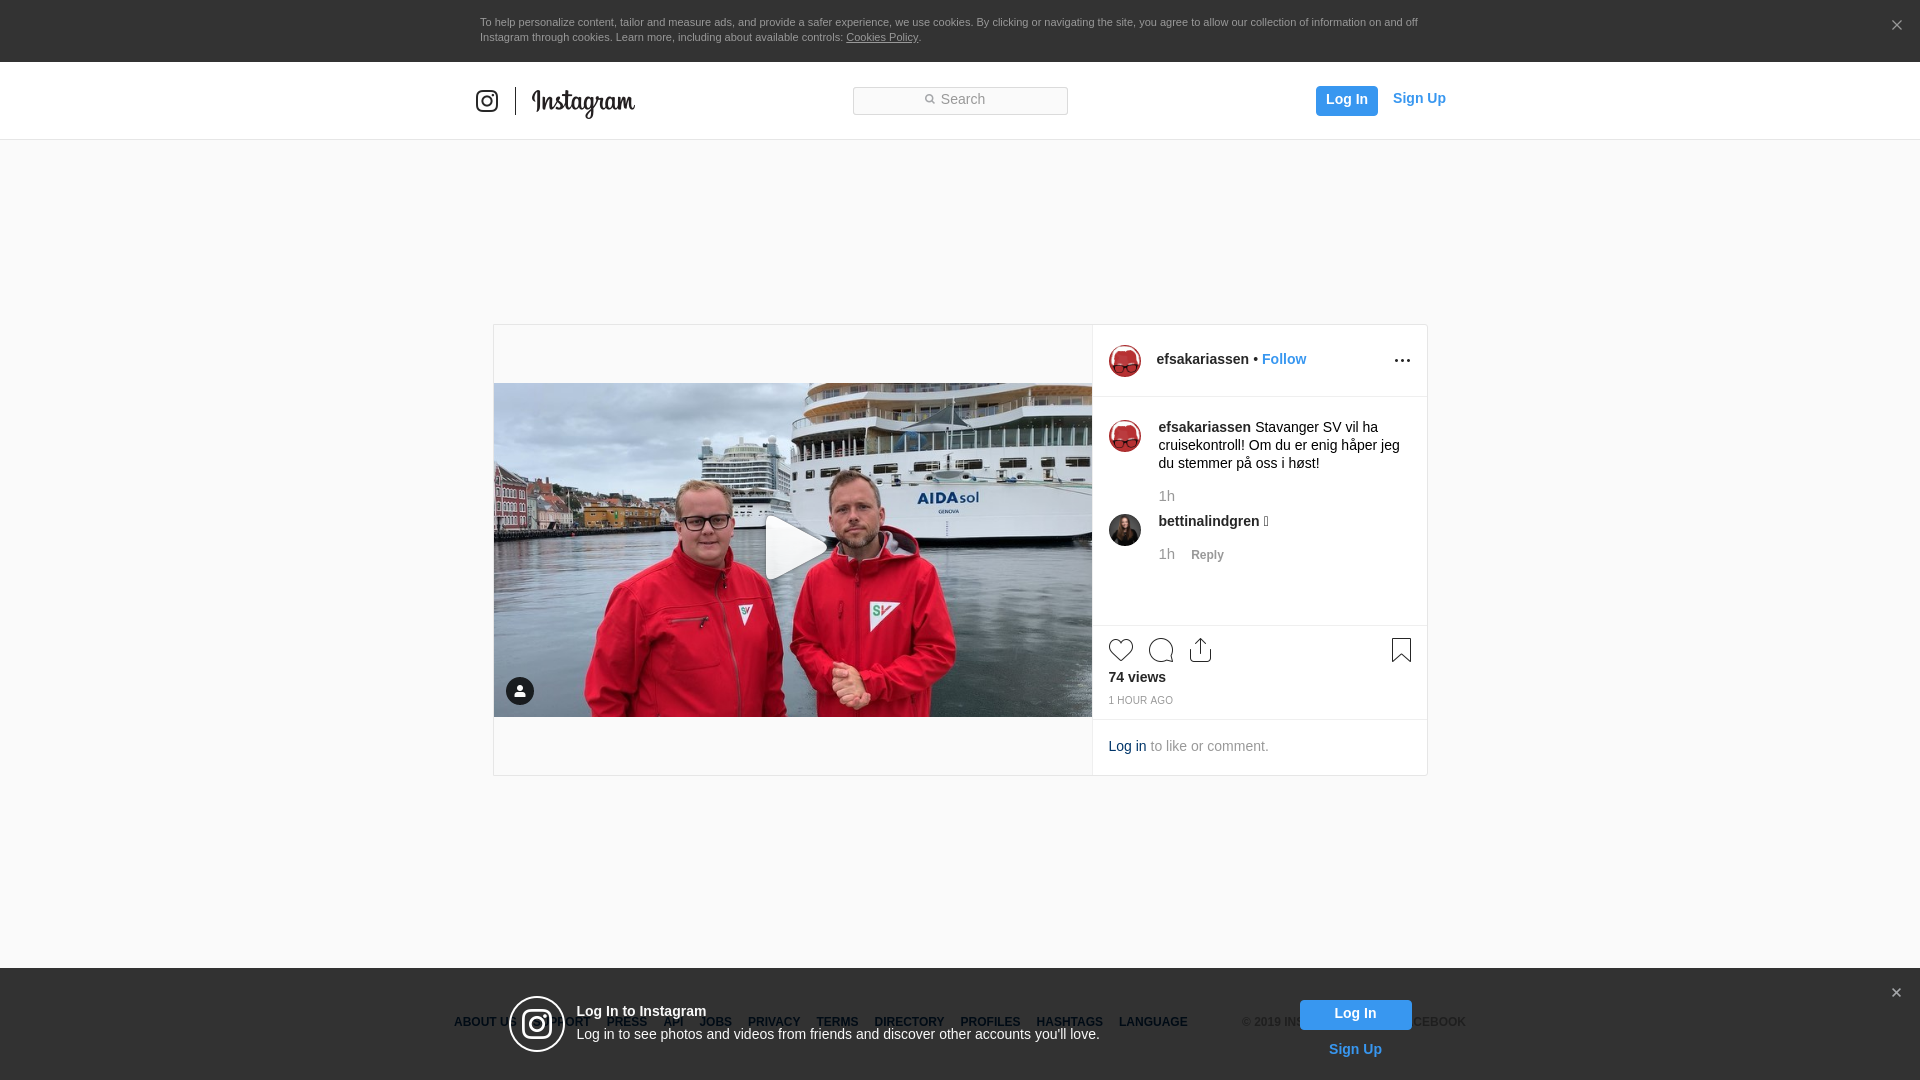
Task: Close the Log In to Instagram banner
Action: [1896, 993]
